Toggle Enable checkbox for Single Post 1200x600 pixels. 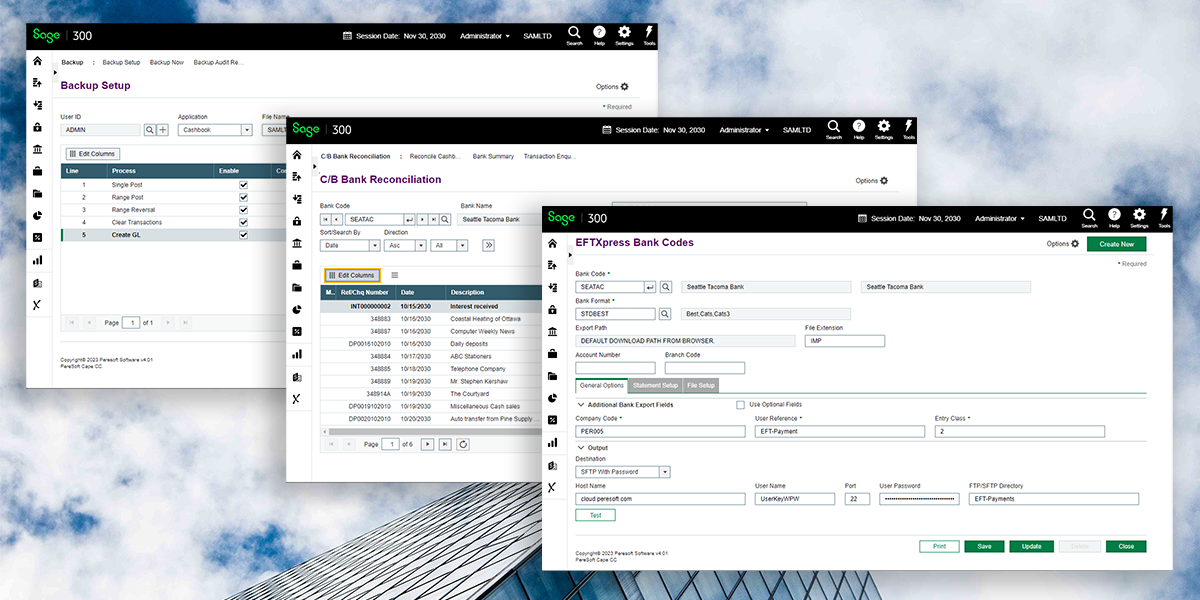point(243,185)
